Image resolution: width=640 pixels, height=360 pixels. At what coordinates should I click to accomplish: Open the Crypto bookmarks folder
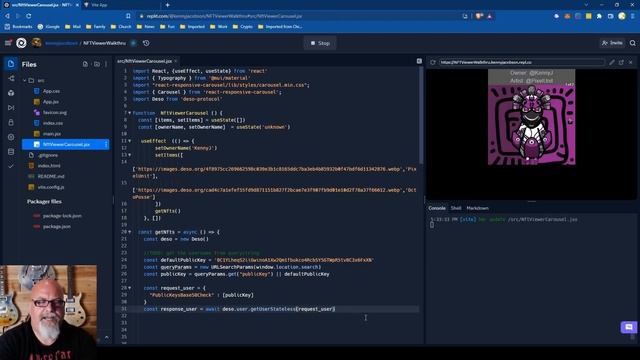coord(243,27)
